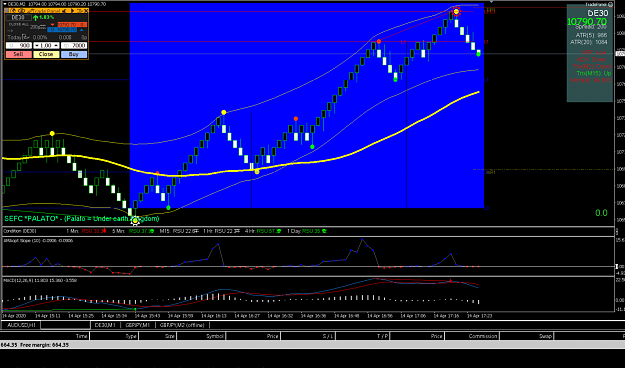Click the blue Buy button
This screenshot has width=625, height=368.
(x=74, y=54)
